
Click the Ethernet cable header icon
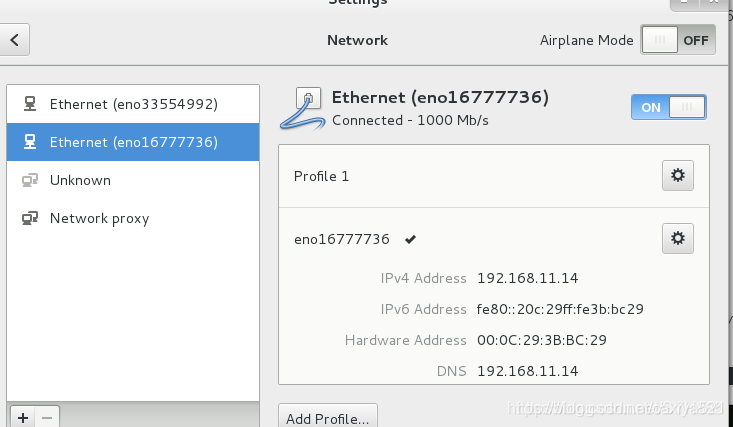(302, 109)
